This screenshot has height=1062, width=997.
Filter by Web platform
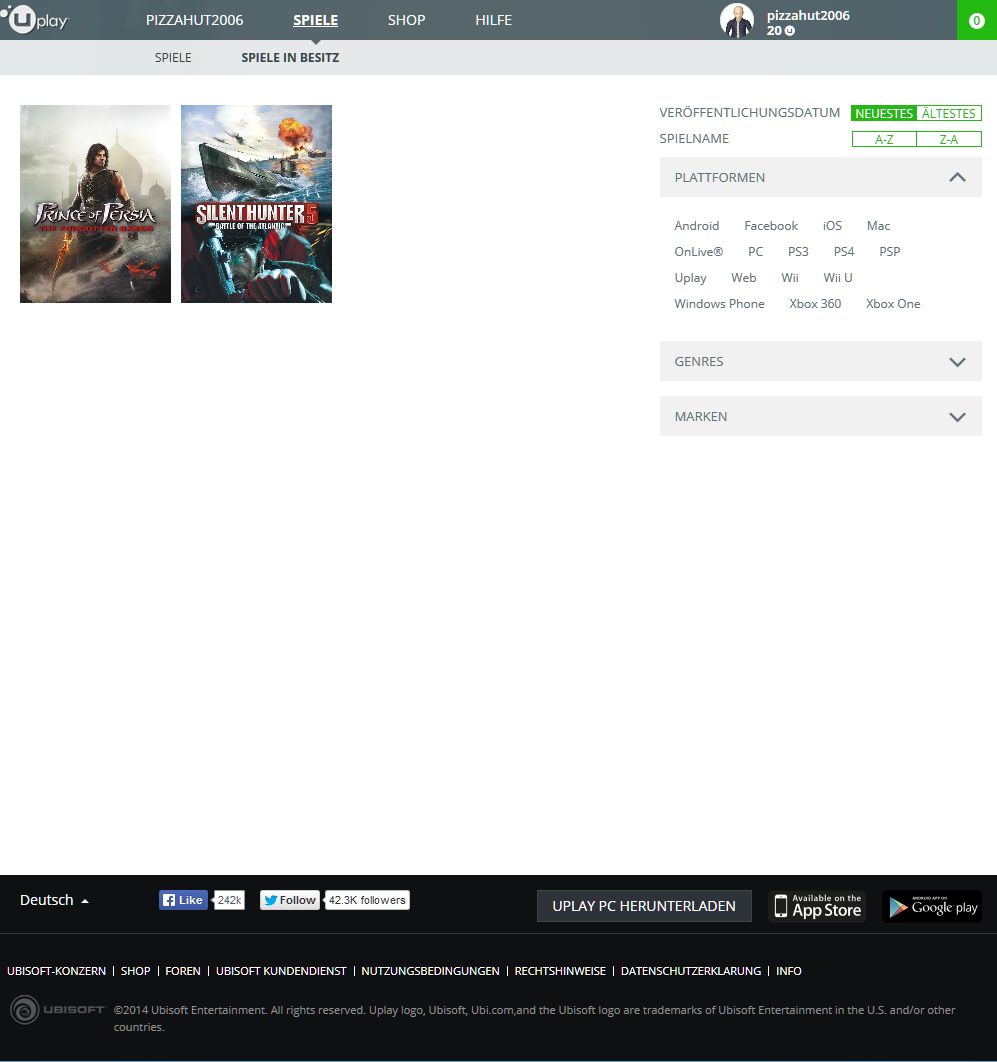pos(743,278)
